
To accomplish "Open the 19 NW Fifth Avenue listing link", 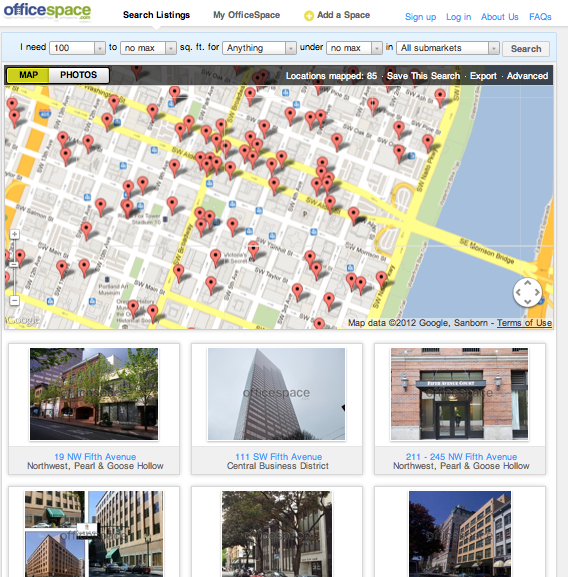I will pos(95,457).
